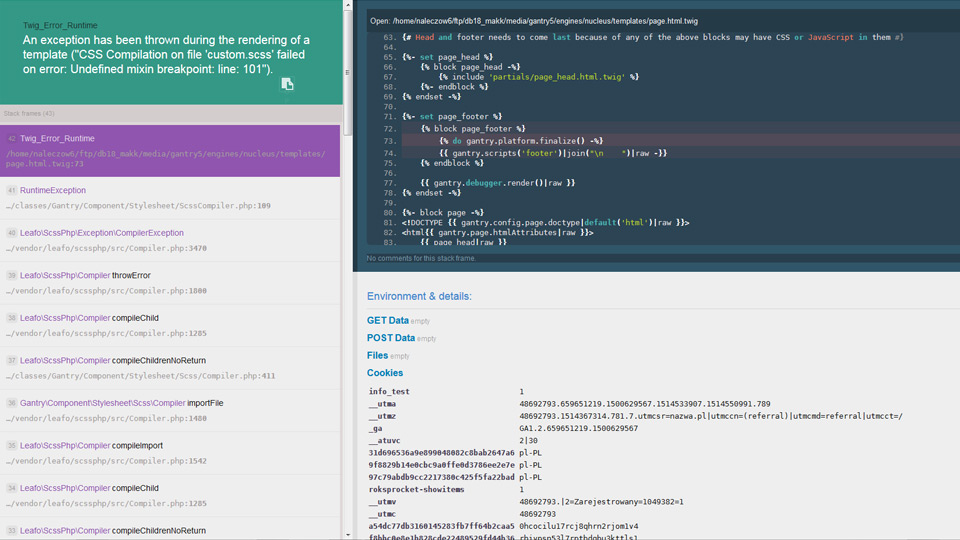The image size is (960, 540).
Task: Jump to the POST Data section
Action: click(x=391, y=338)
